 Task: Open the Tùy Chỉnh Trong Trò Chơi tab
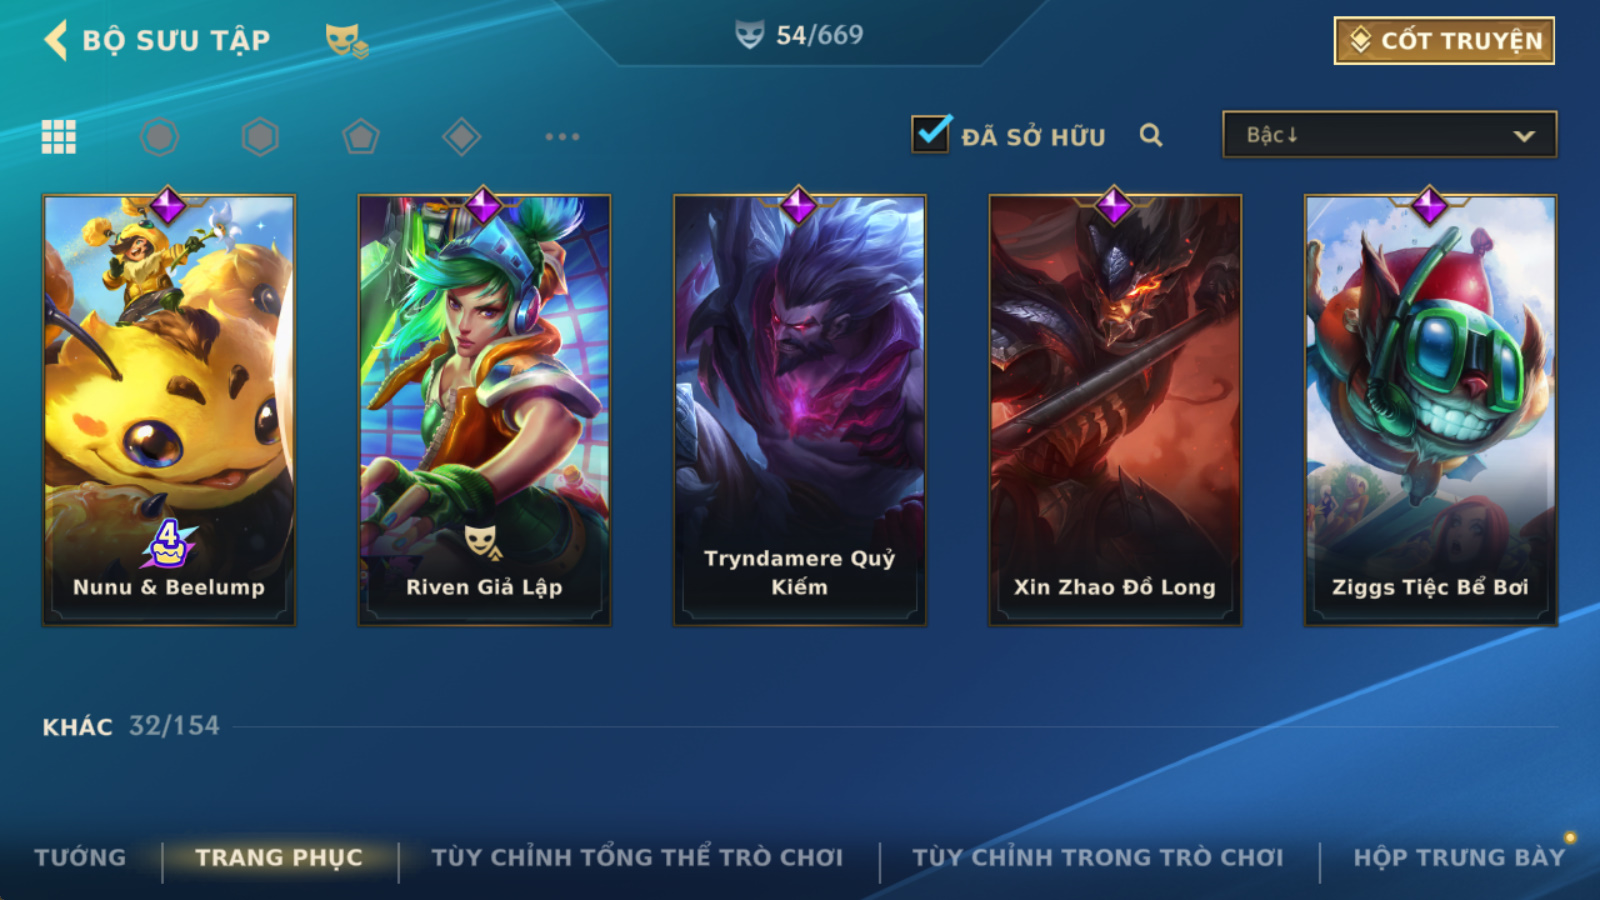pos(1098,858)
